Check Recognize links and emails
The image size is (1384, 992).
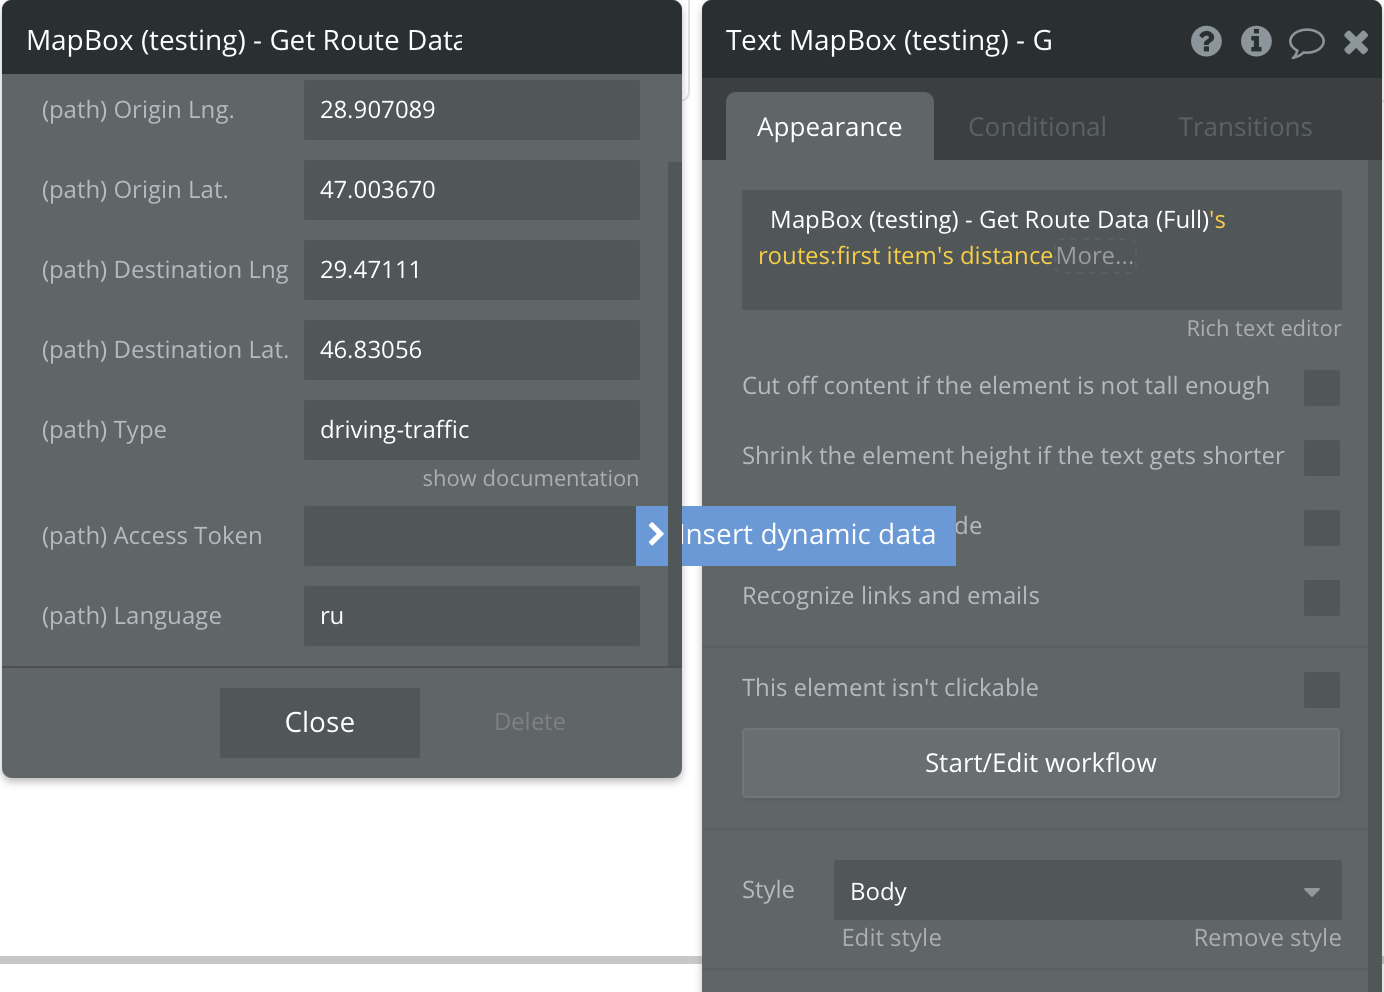point(1322,598)
